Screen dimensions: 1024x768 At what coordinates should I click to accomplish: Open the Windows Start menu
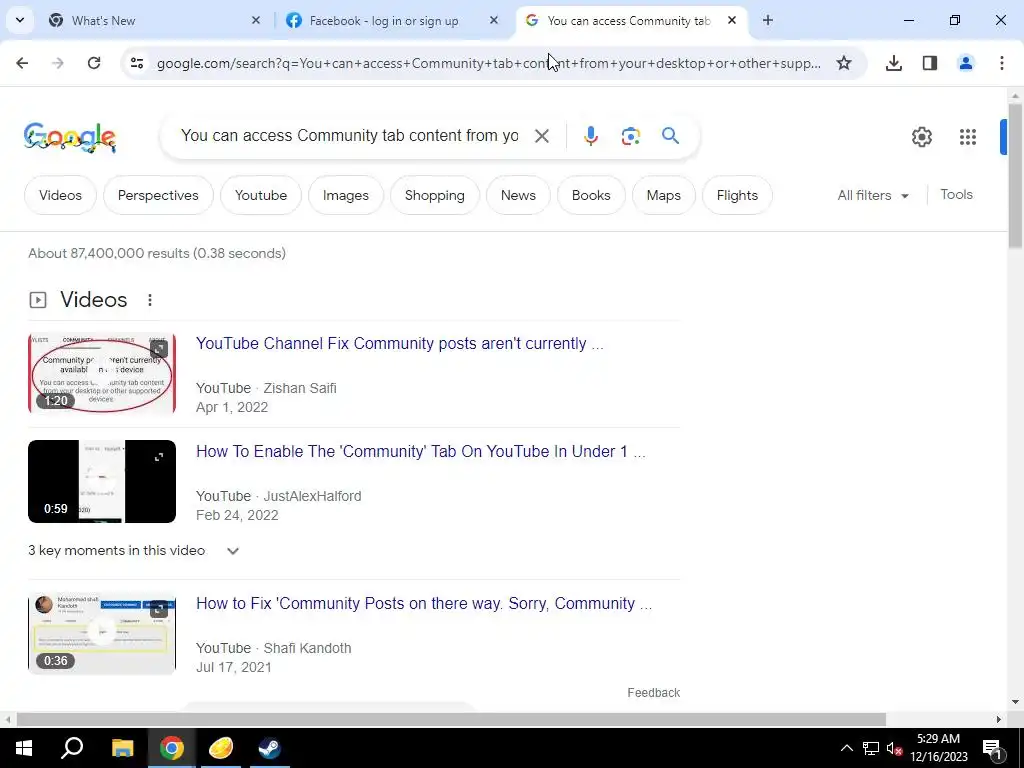click(23, 748)
